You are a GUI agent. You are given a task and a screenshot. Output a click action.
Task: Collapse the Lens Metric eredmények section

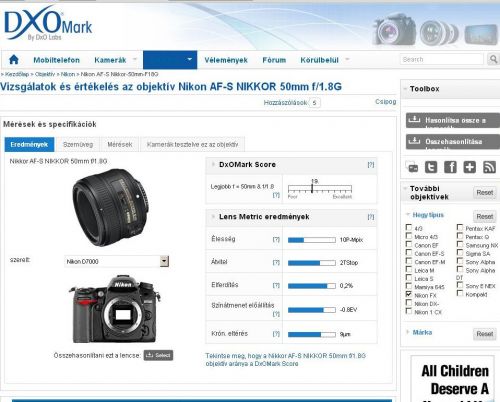(x=213, y=217)
